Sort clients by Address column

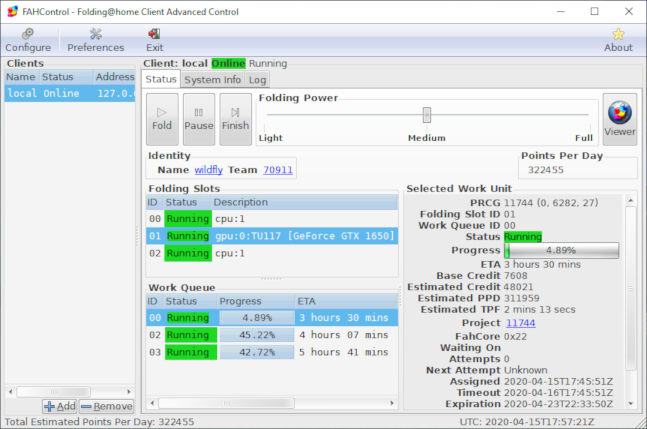(x=114, y=77)
